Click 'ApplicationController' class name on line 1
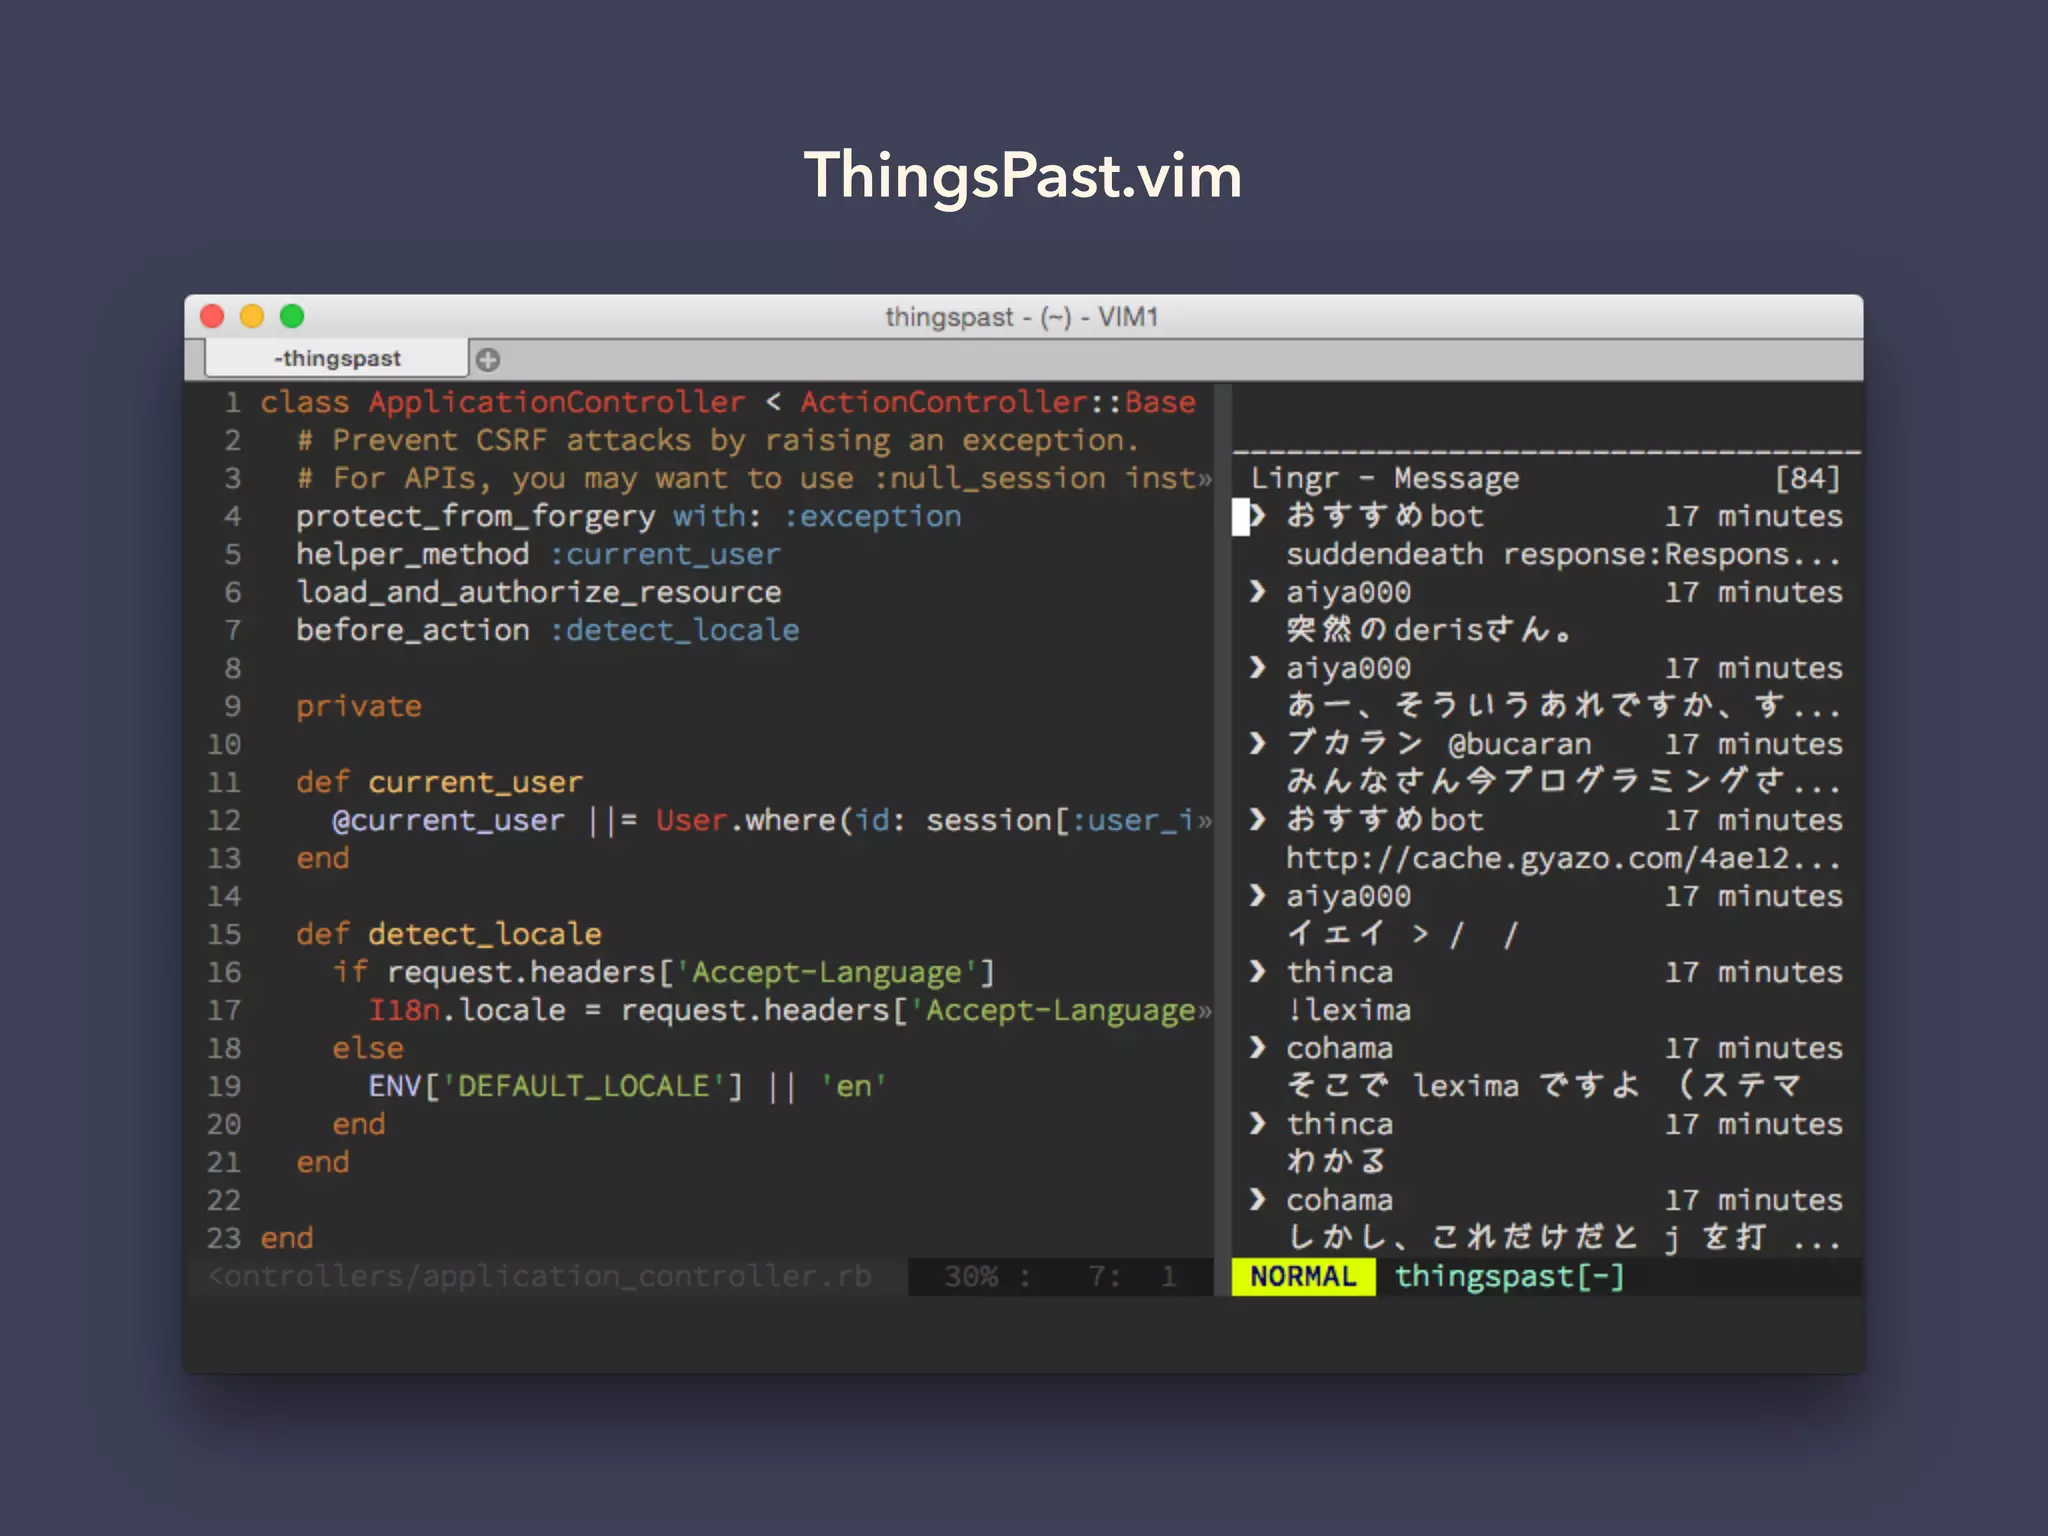Screen dimensions: 2048x1536 (x=557, y=403)
